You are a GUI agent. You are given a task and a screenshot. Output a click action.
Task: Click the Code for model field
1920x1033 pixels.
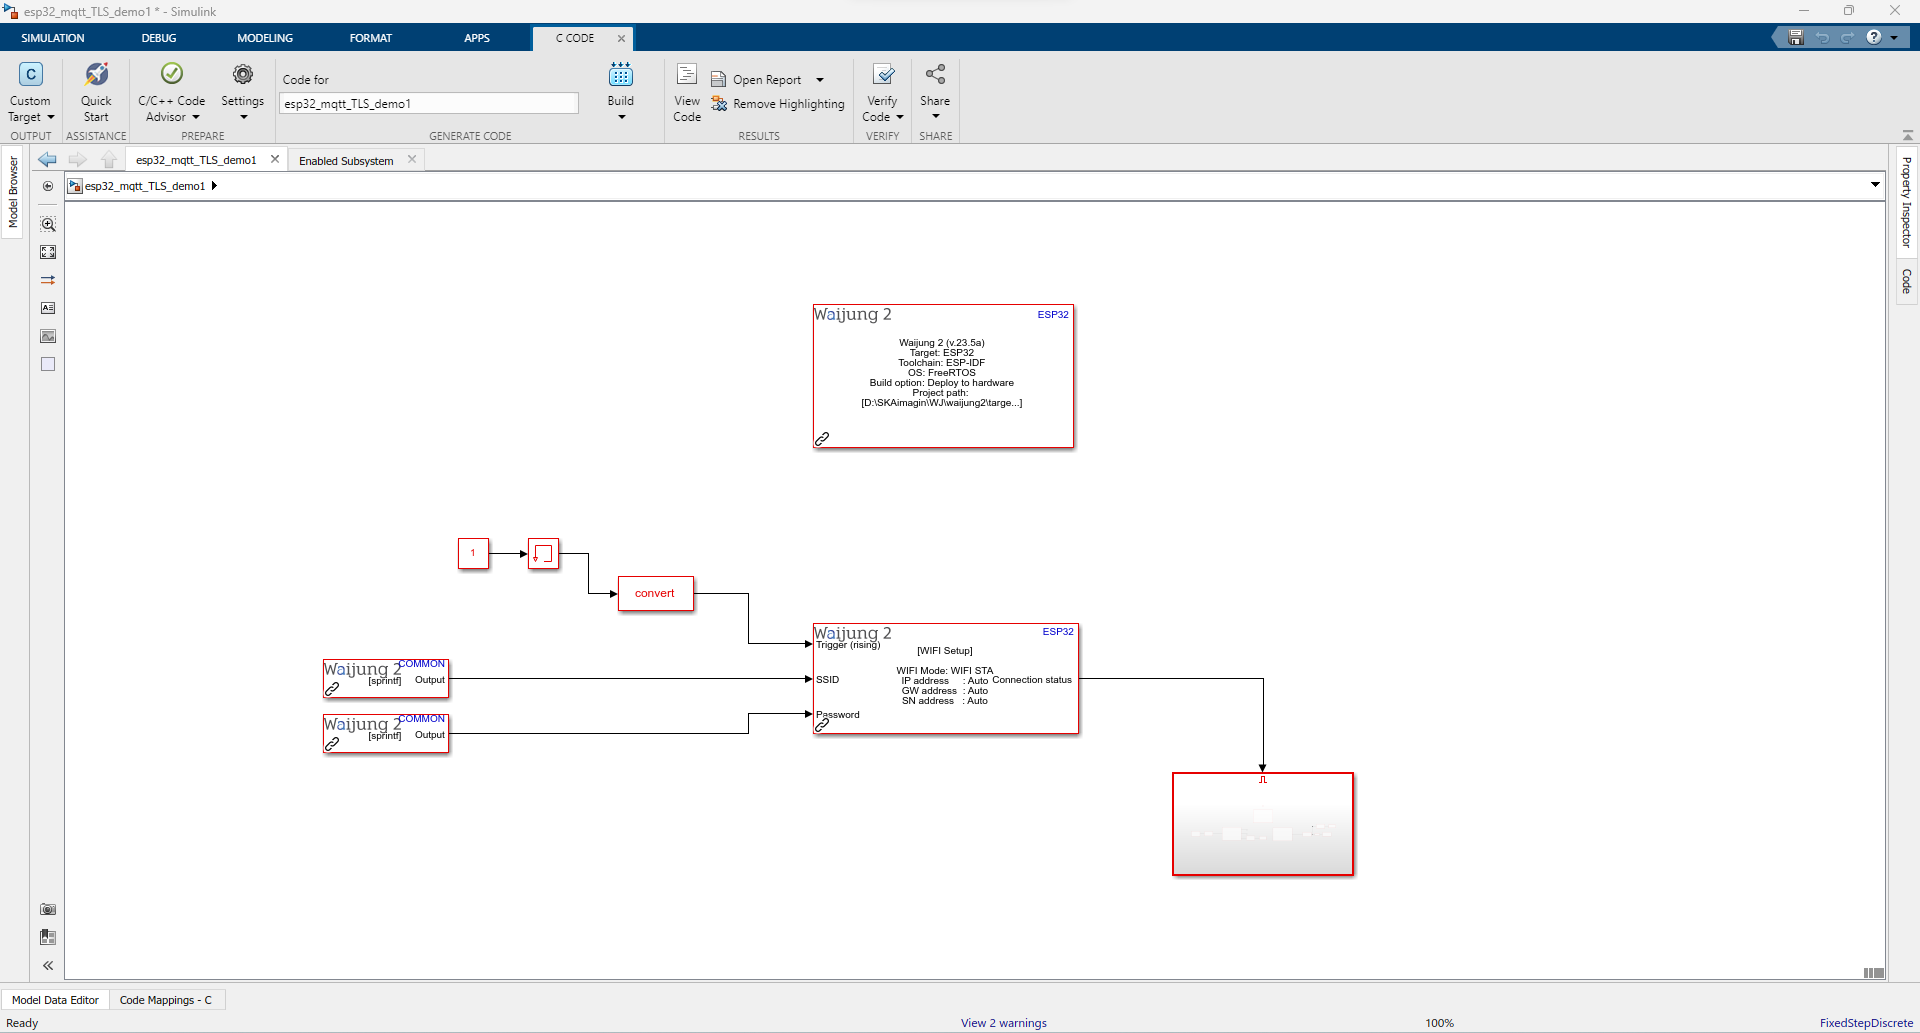[x=429, y=103]
